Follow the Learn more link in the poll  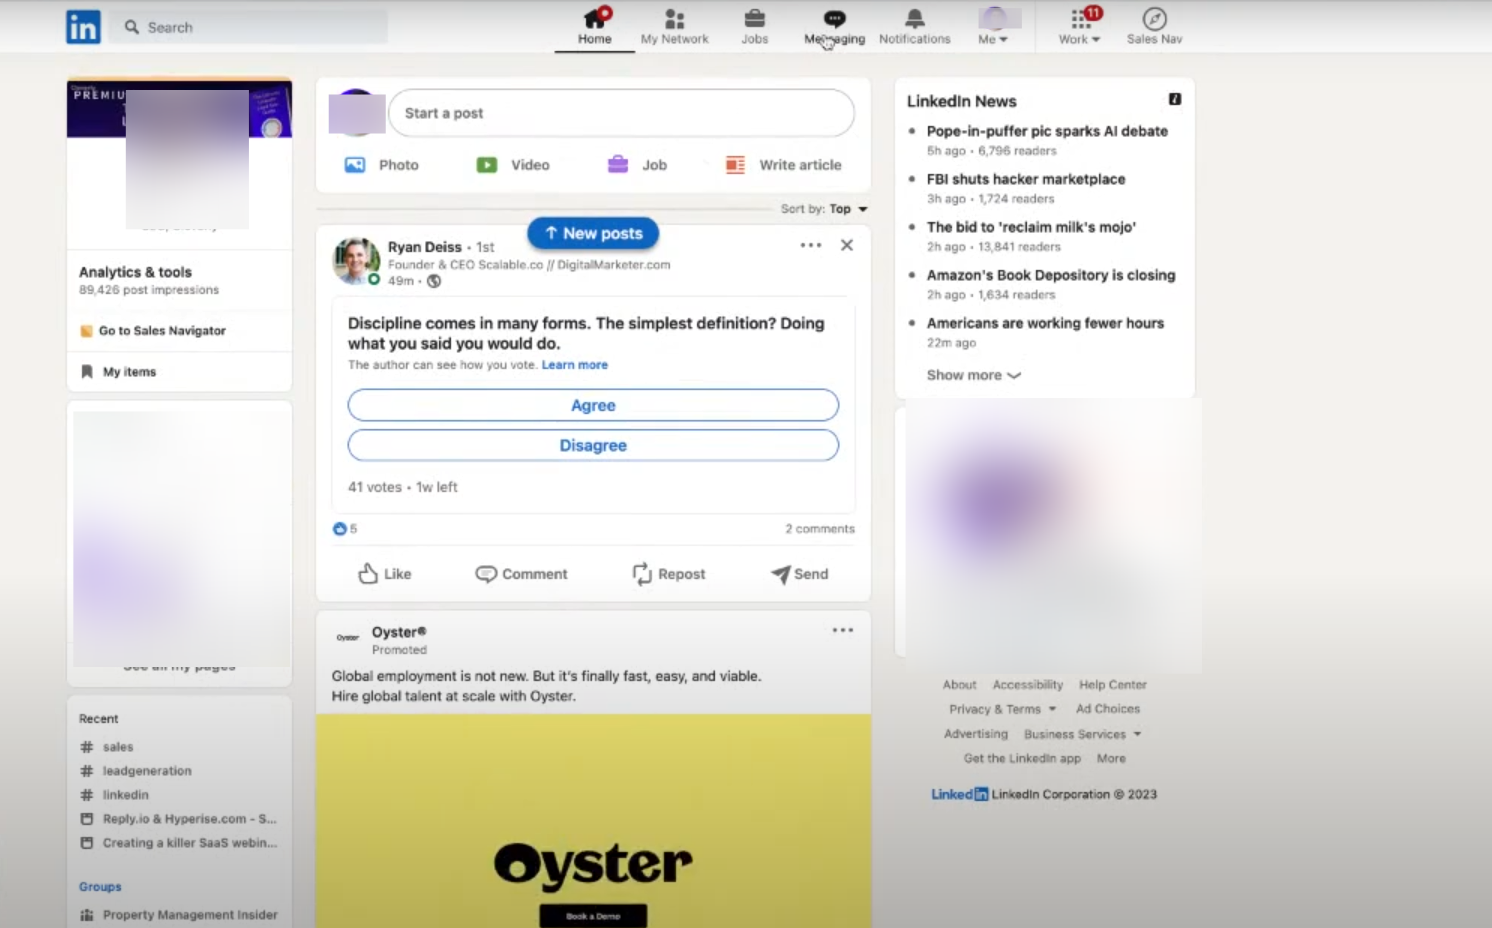click(x=575, y=365)
